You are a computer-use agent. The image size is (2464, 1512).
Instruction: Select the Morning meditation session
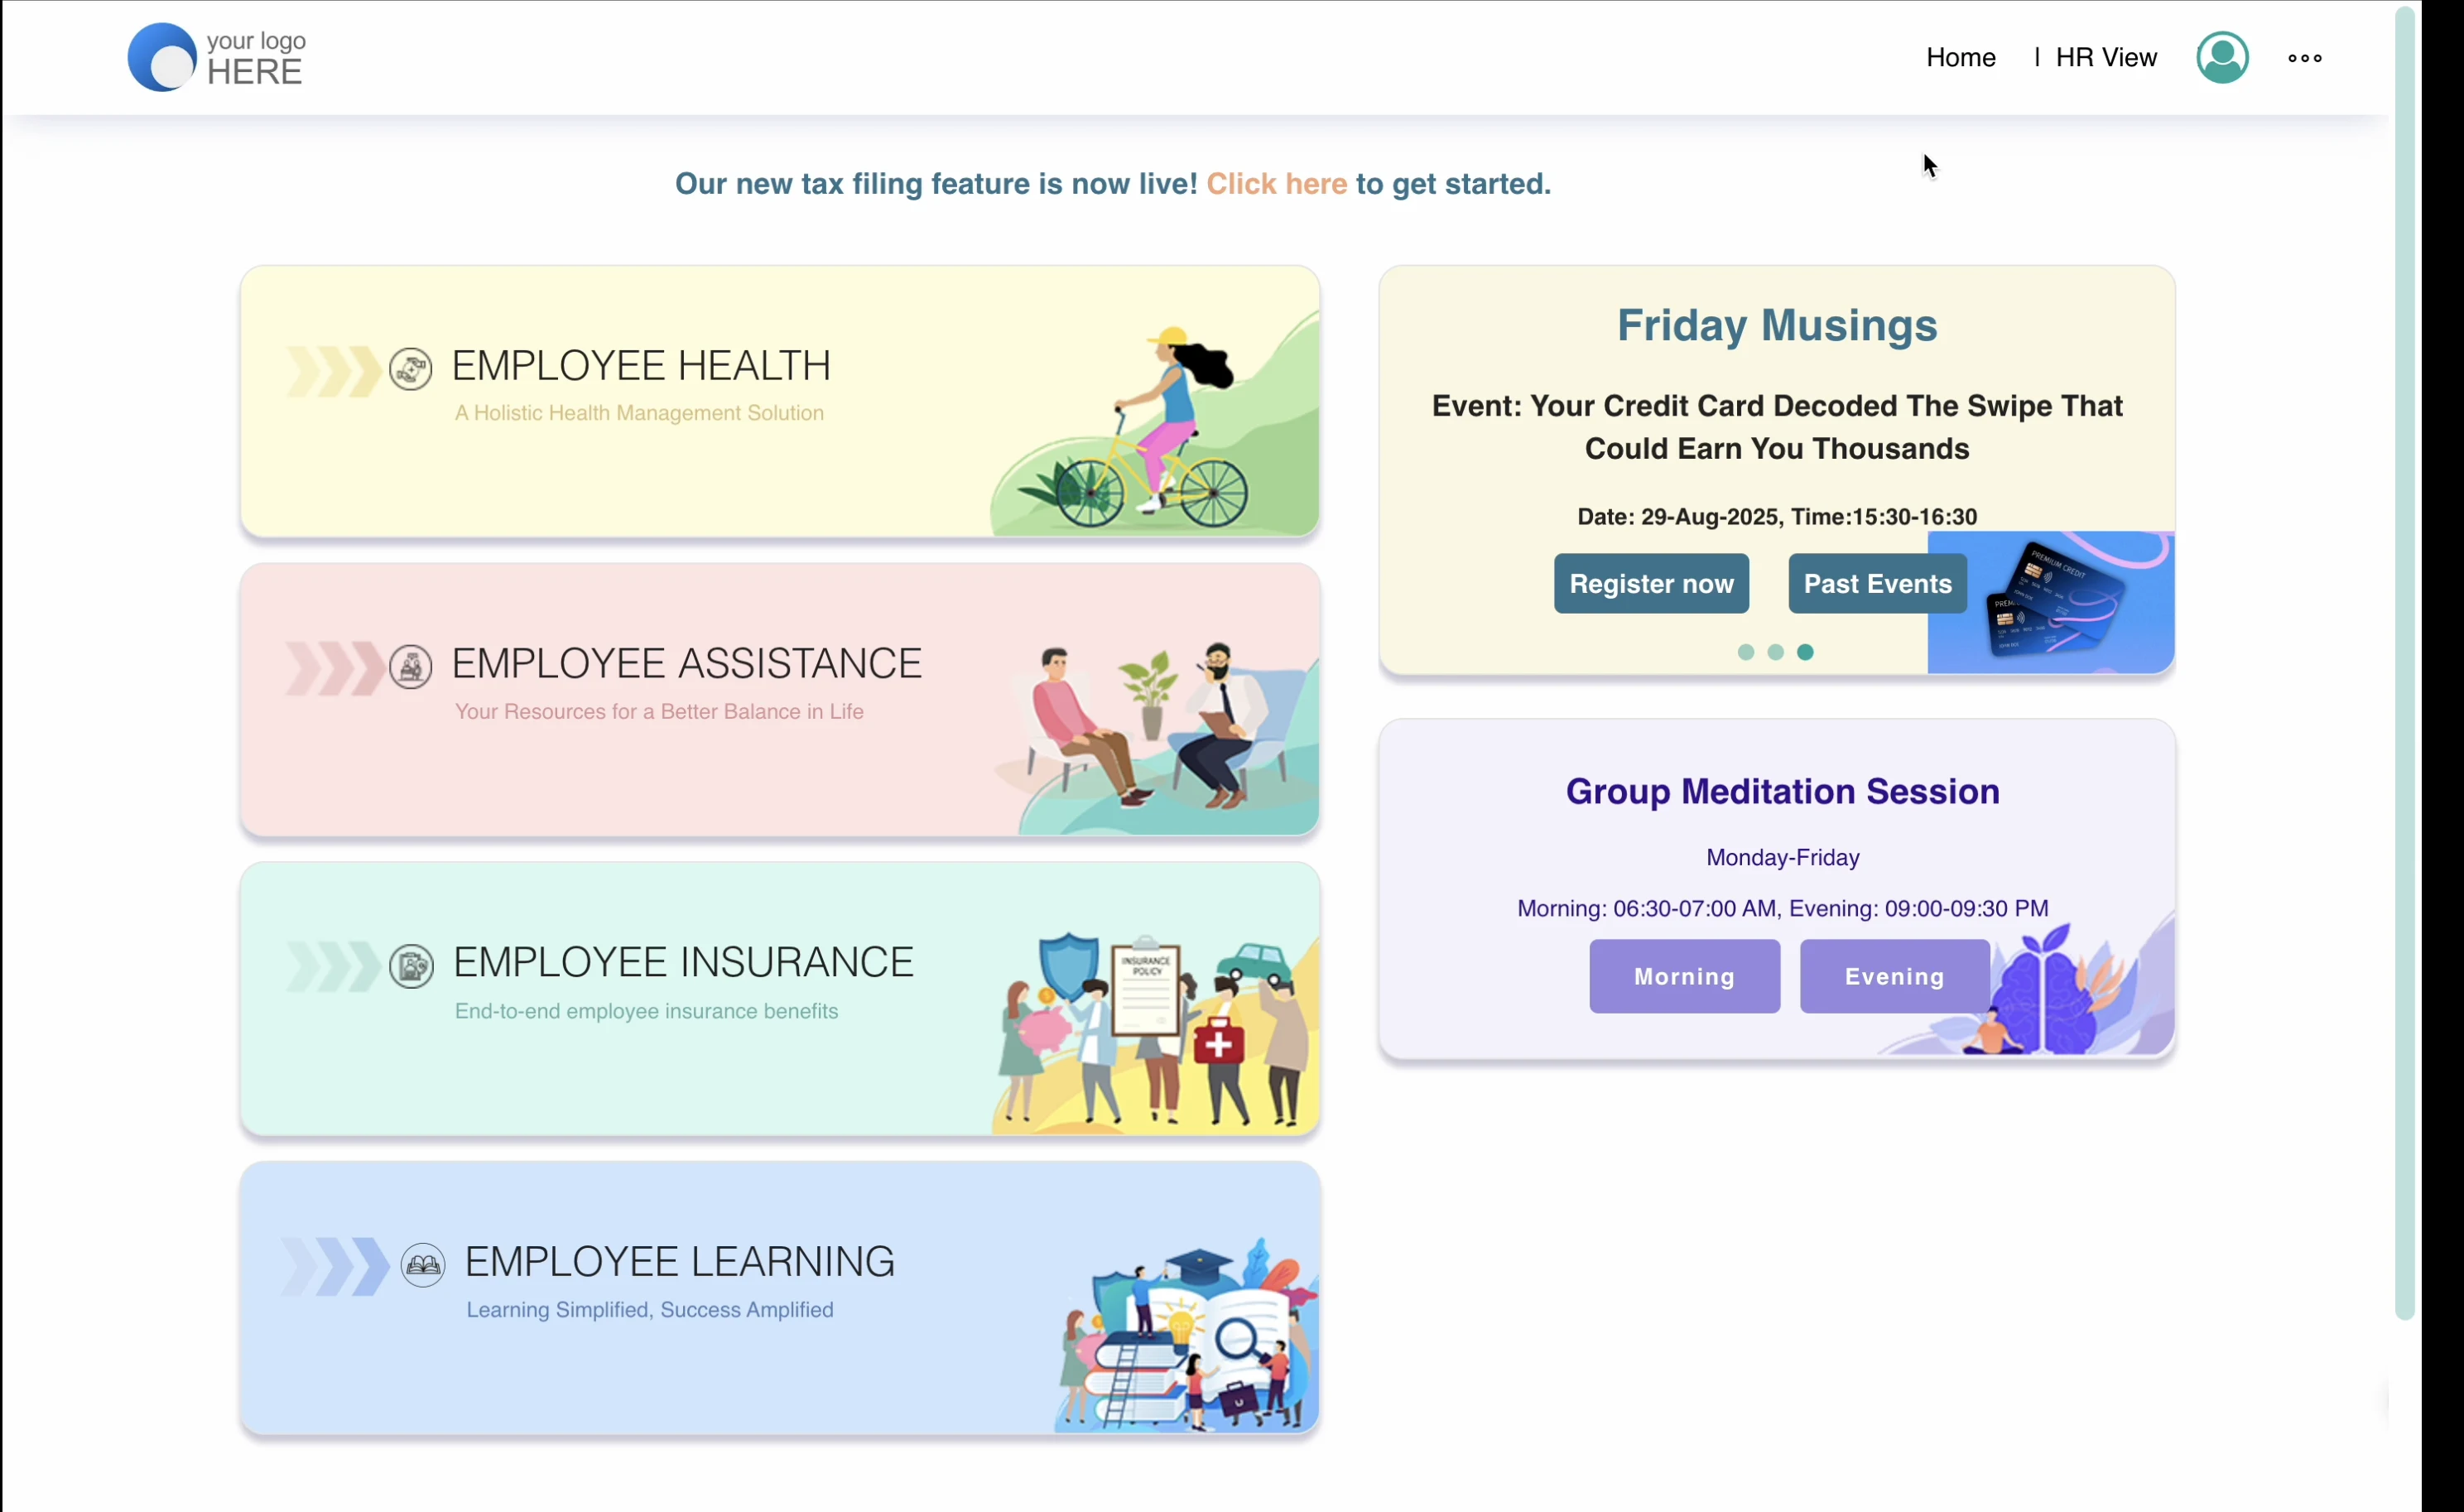click(1683, 976)
